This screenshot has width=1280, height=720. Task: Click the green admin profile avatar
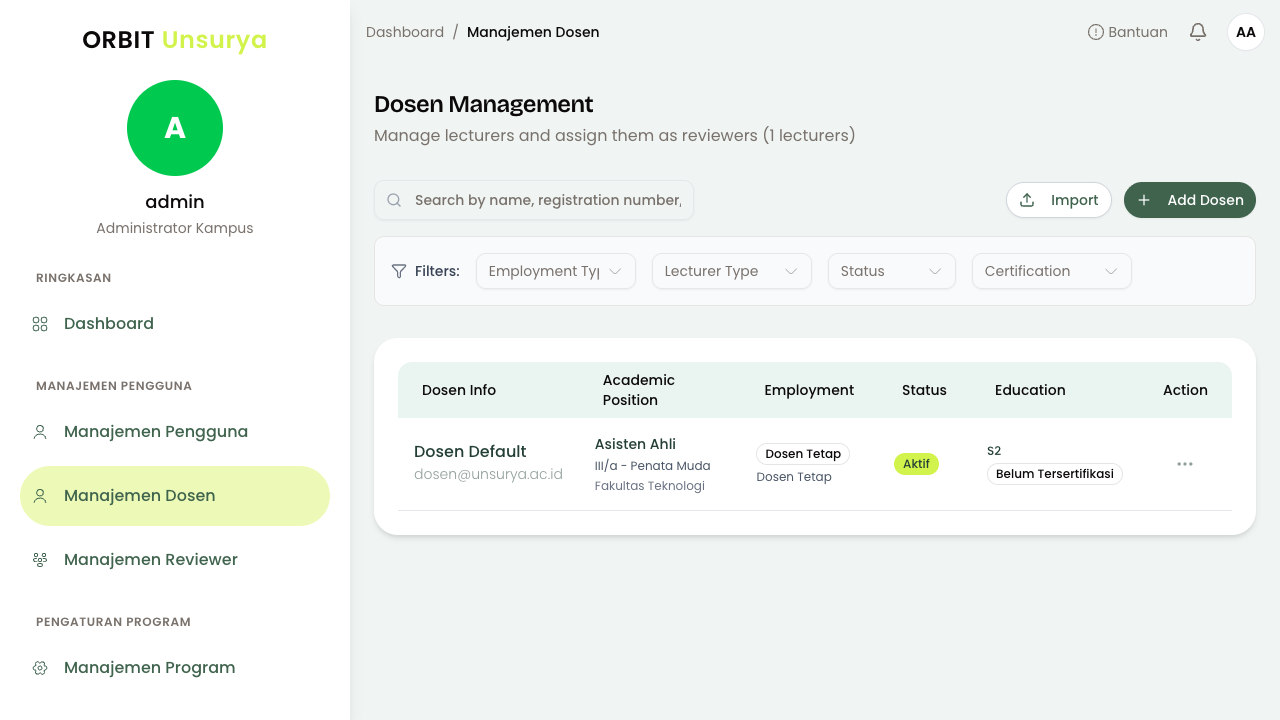[x=175, y=128]
